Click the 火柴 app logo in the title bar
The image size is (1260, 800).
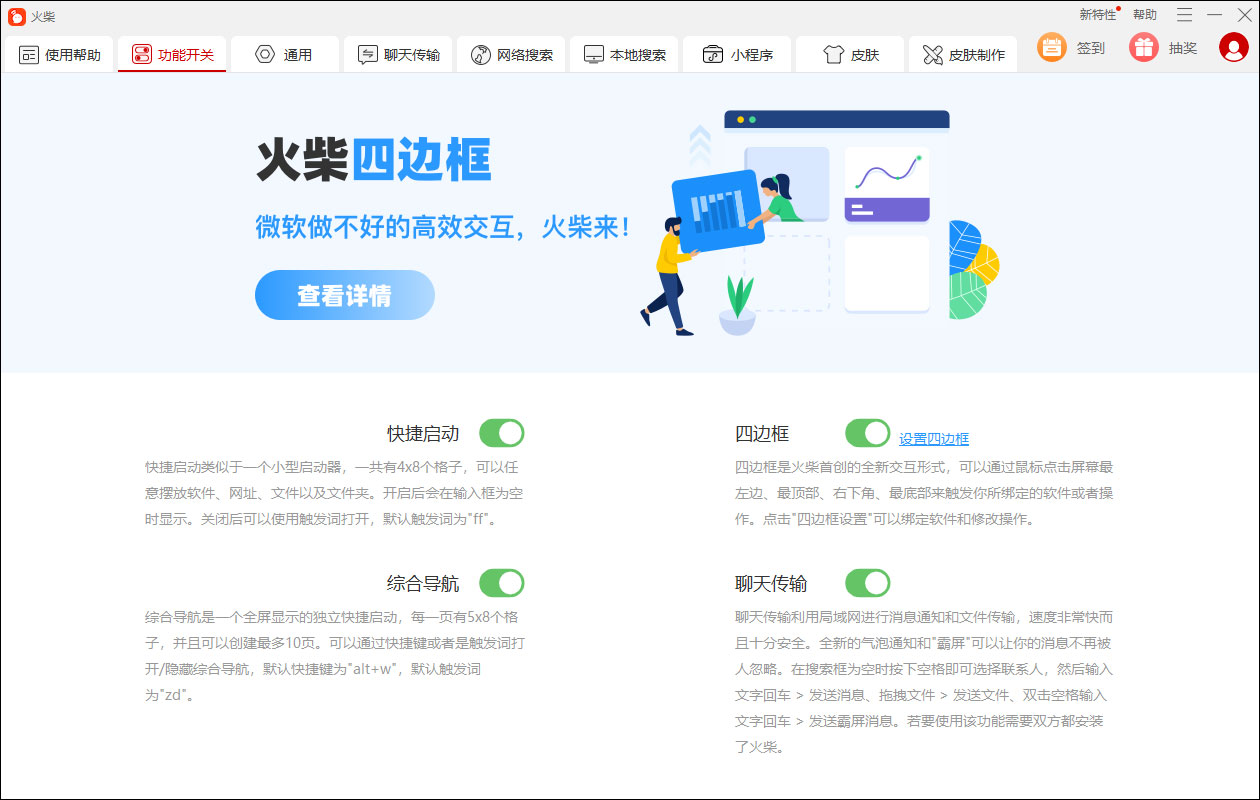tap(16, 16)
